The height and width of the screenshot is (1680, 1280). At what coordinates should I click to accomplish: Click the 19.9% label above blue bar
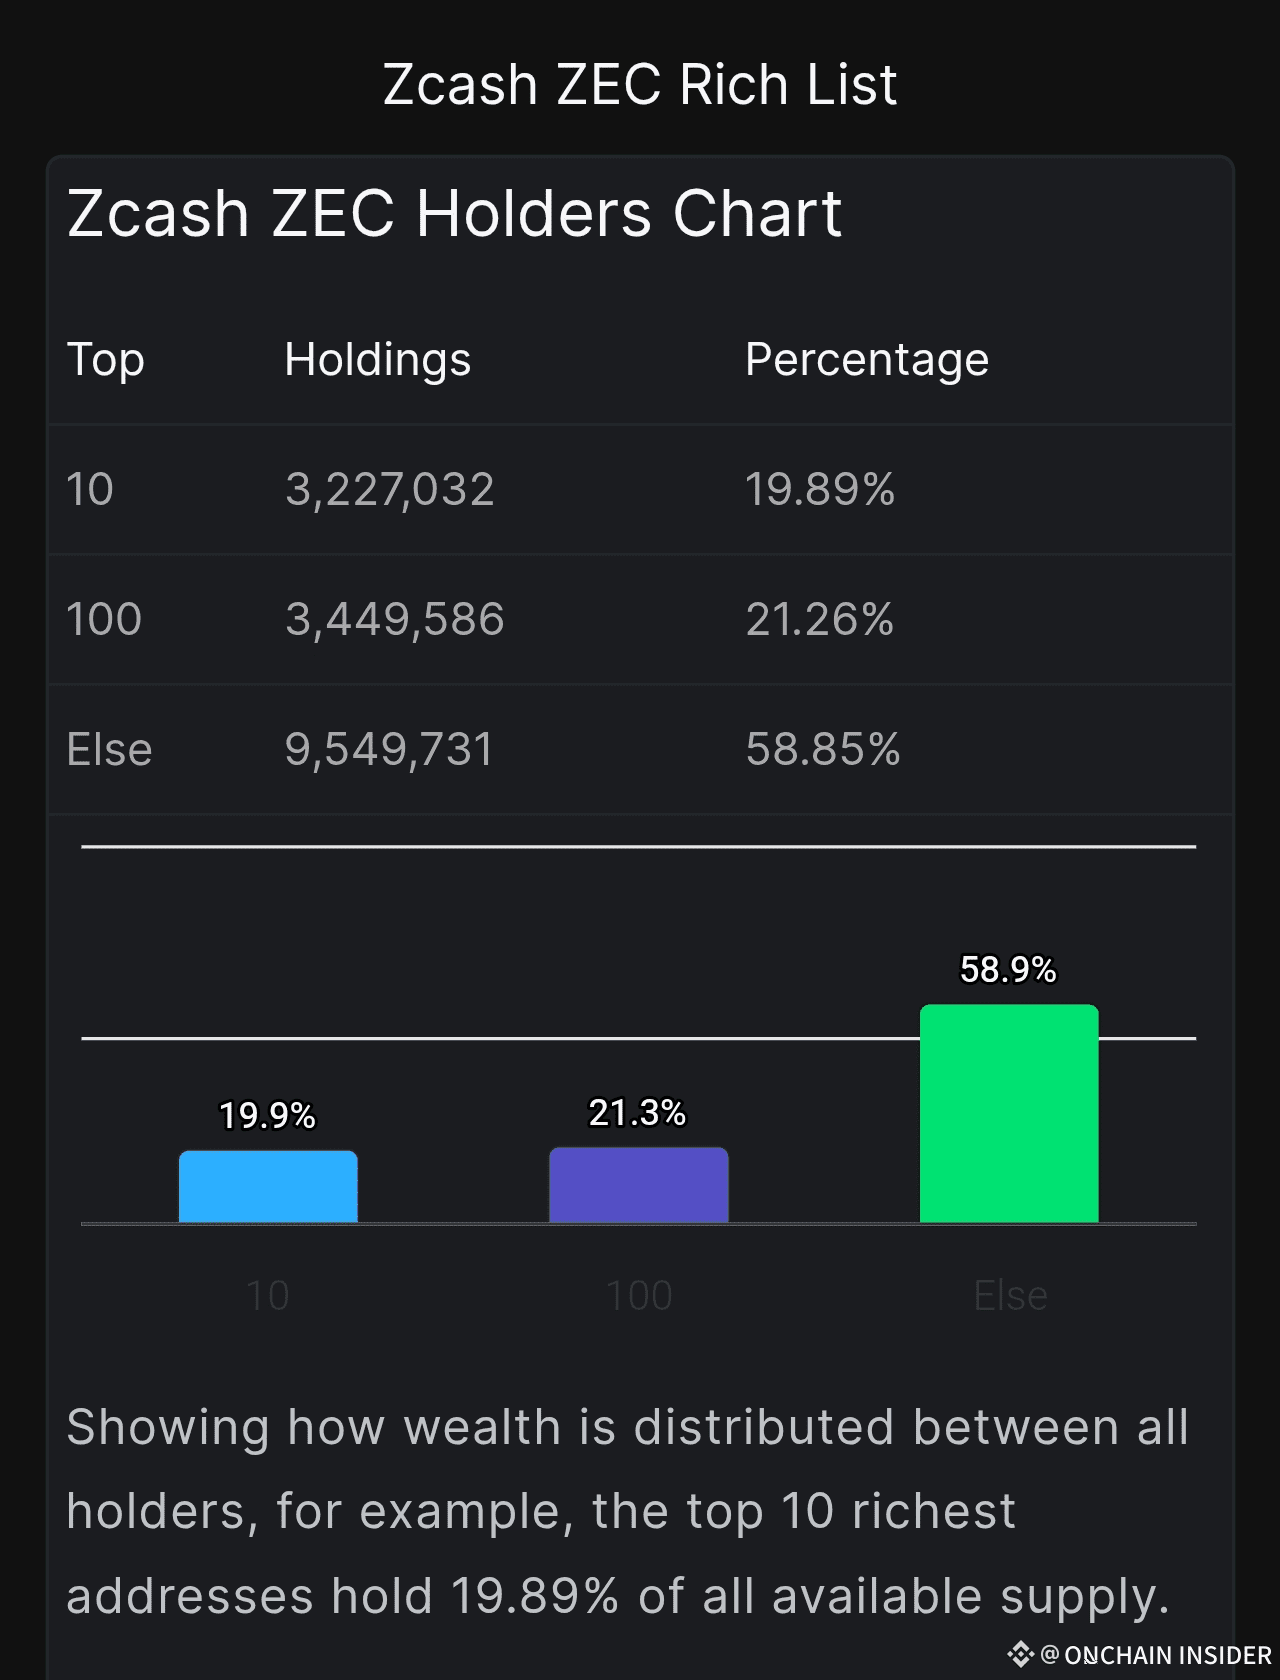pyautogui.click(x=267, y=1115)
